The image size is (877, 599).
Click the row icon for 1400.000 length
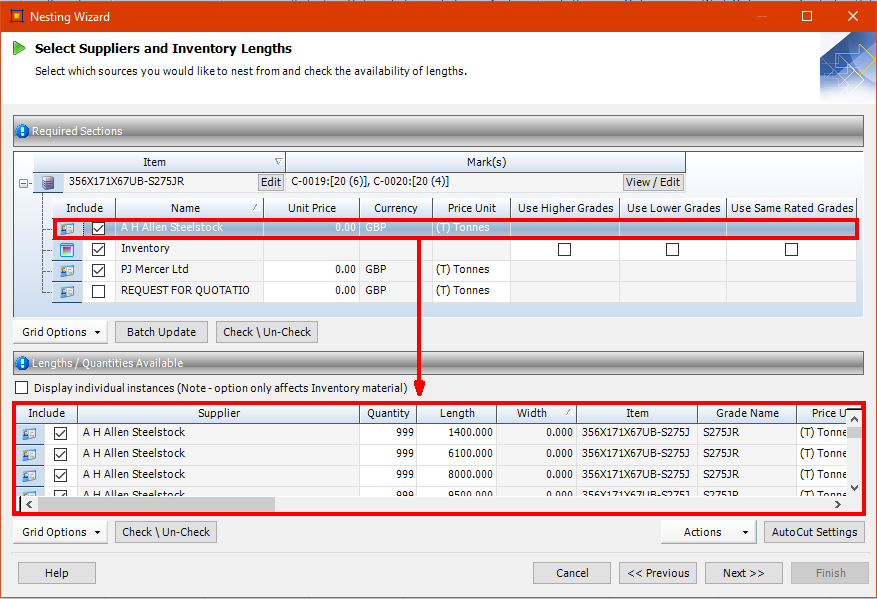point(30,433)
